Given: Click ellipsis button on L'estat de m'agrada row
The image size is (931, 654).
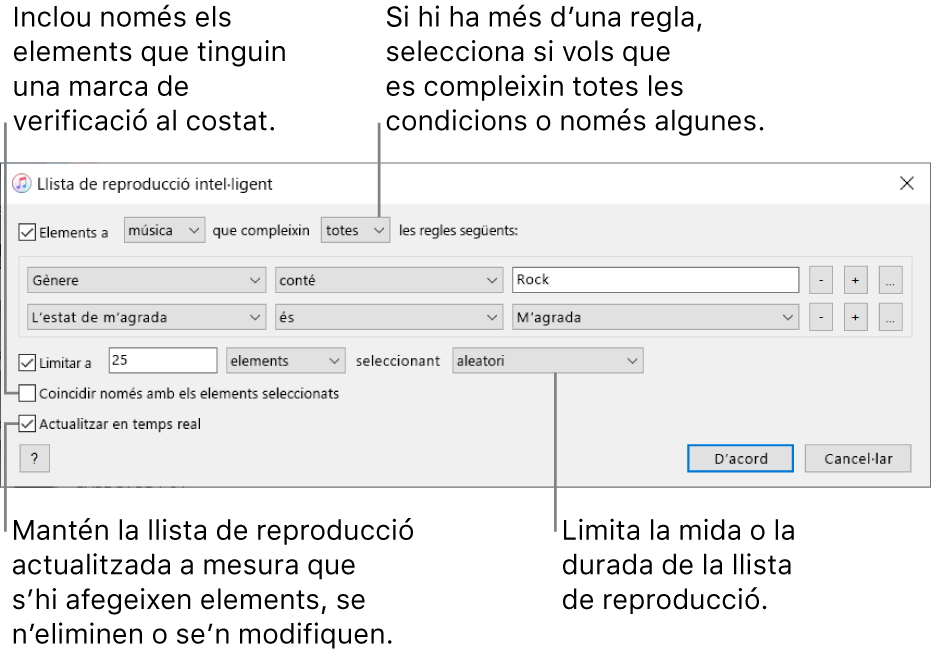Looking at the screenshot, I should pos(891,317).
